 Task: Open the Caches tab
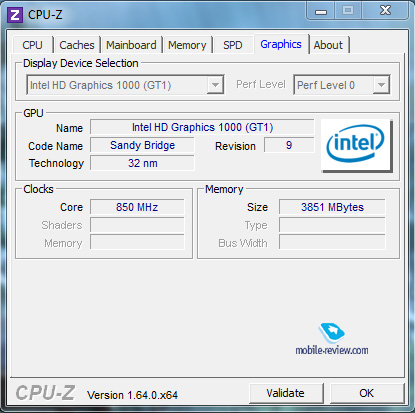(77, 45)
